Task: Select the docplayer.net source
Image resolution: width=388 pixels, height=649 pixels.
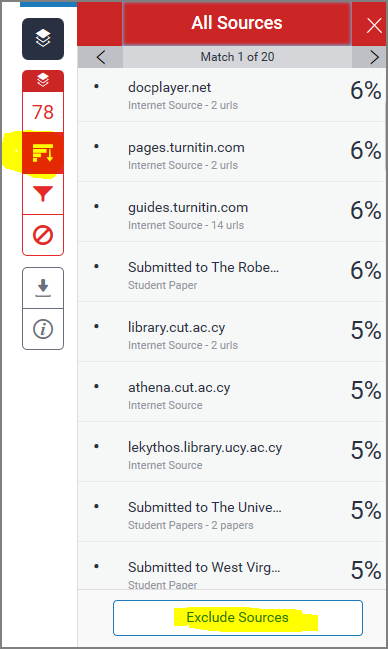Action: click(x=232, y=95)
